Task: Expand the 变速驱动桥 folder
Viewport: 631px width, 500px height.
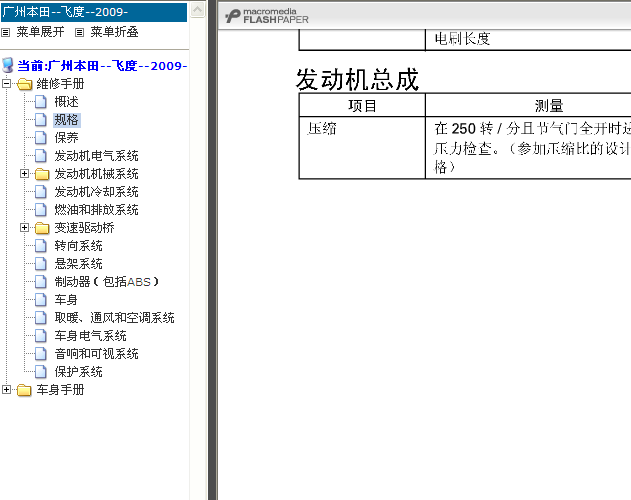Action: (x=25, y=227)
